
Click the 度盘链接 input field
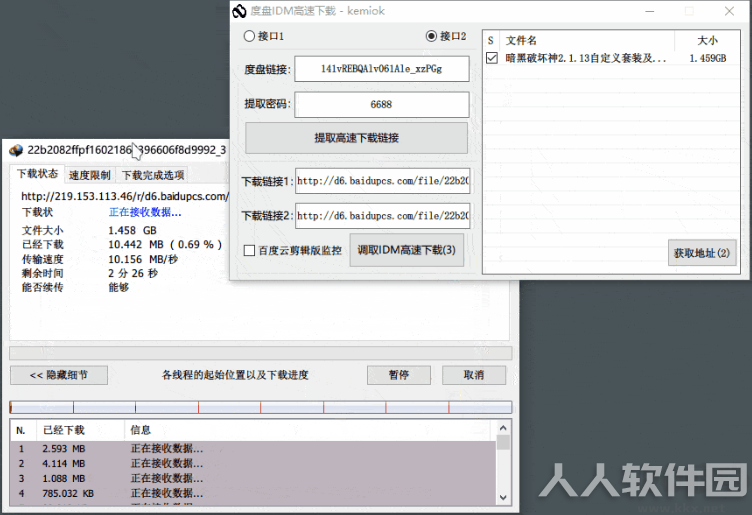point(382,69)
